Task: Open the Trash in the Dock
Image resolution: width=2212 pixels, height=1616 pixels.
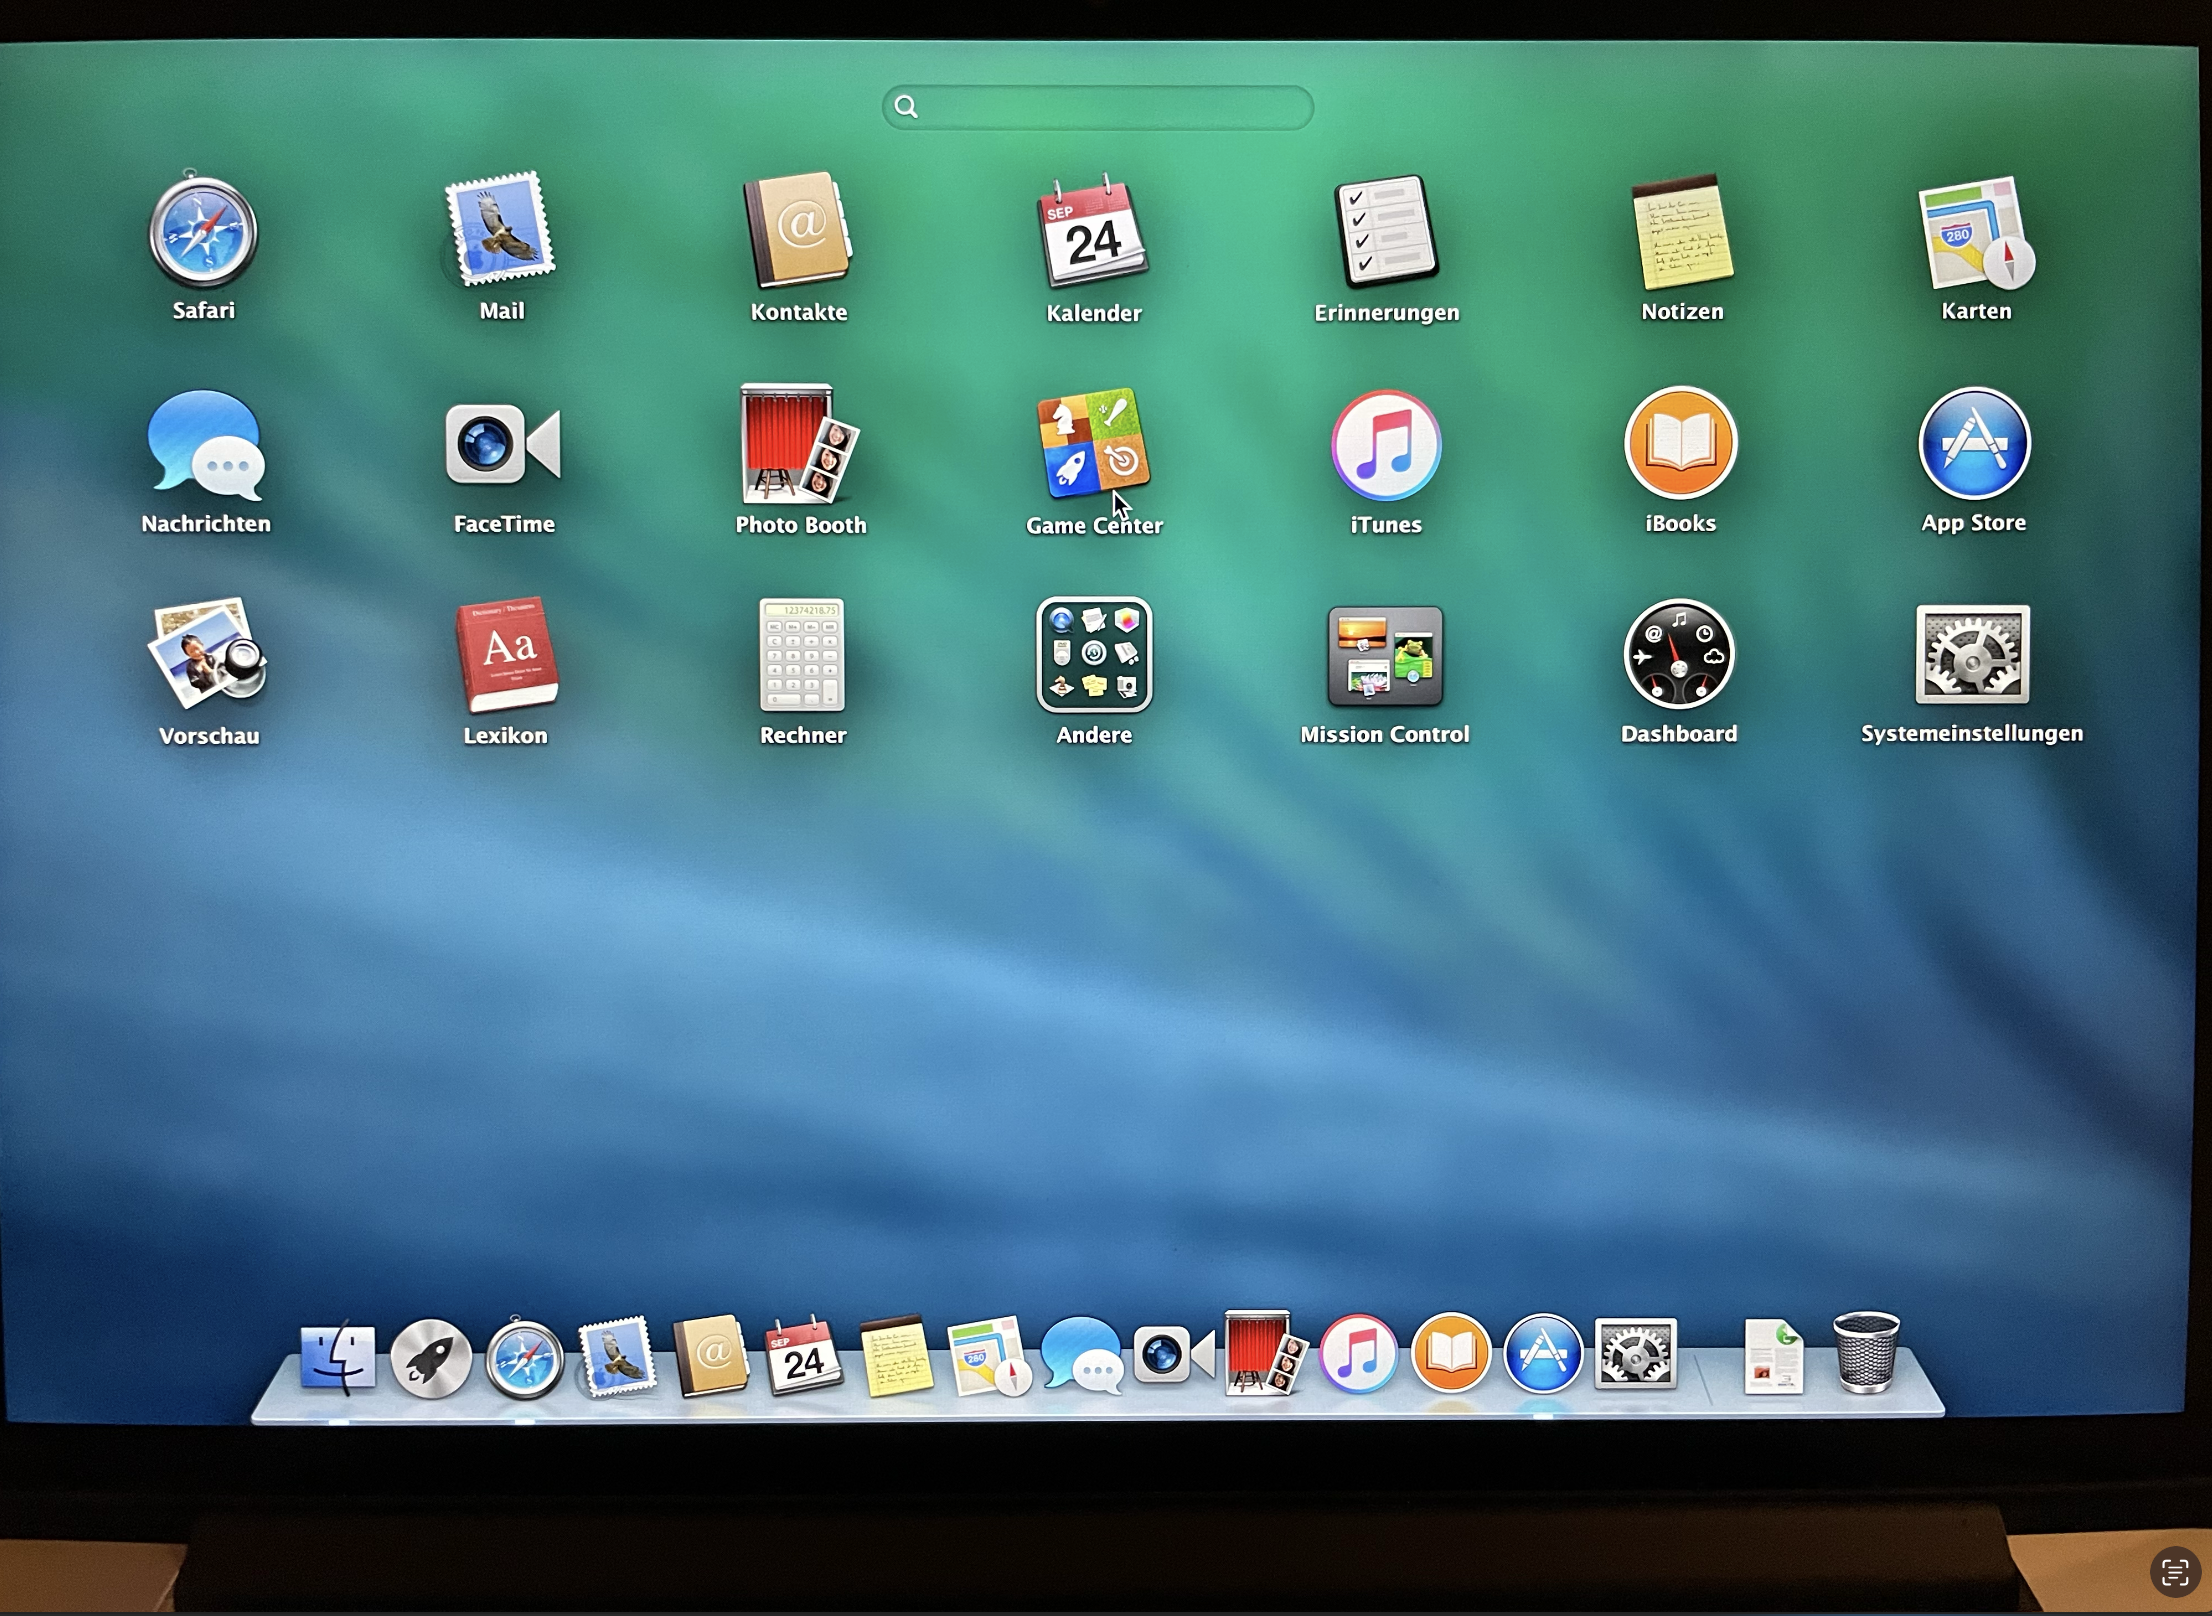Action: [x=1866, y=1354]
